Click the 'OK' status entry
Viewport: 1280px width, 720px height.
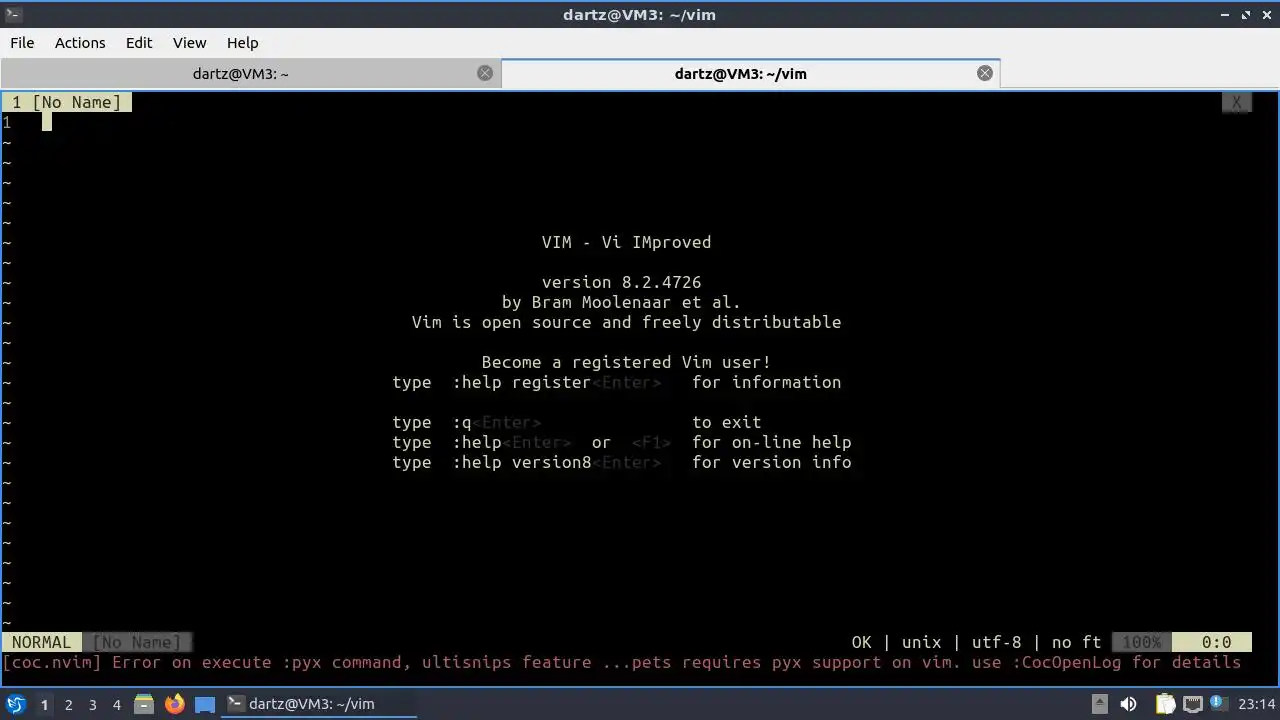pos(862,642)
